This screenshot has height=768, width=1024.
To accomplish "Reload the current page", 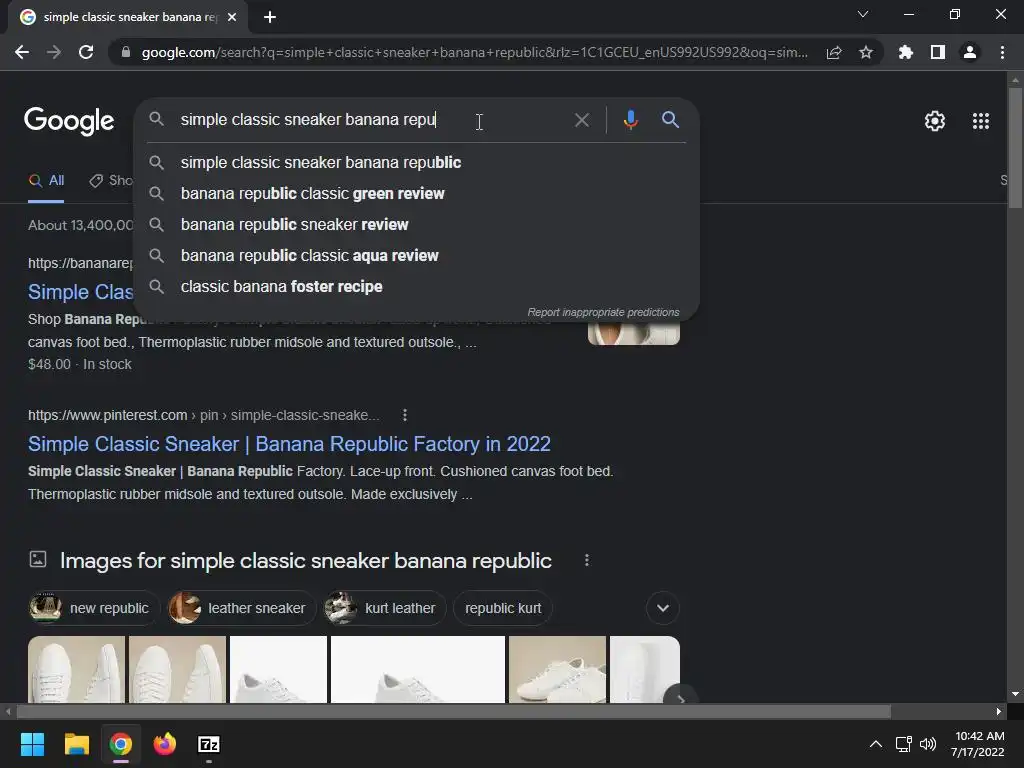I will pos(86,52).
